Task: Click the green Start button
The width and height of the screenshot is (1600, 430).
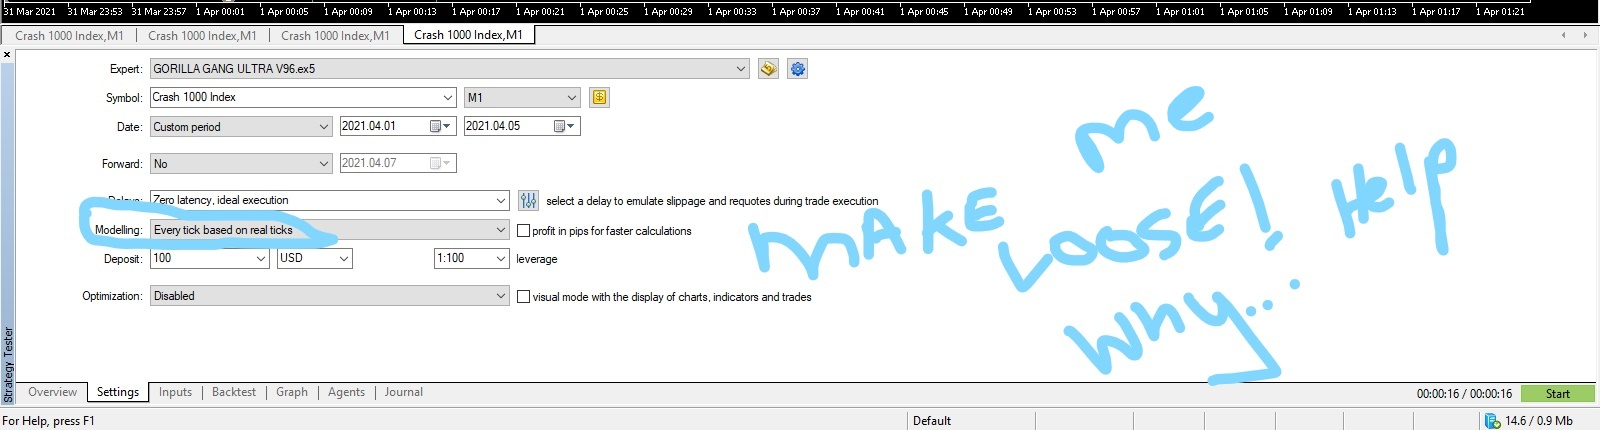Action: point(1557,394)
